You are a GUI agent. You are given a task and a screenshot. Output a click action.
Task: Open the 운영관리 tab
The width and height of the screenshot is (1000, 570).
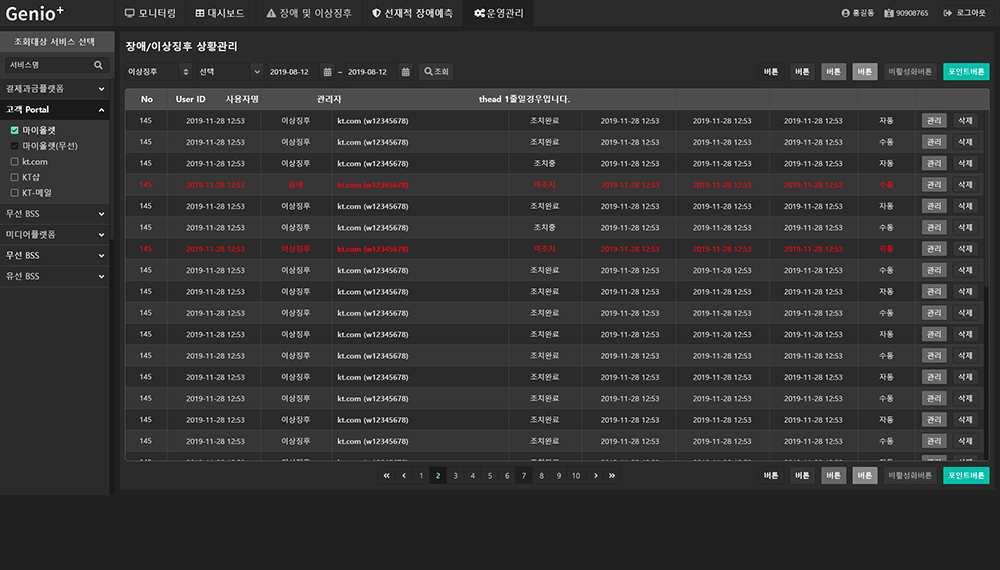[x=499, y=13]
